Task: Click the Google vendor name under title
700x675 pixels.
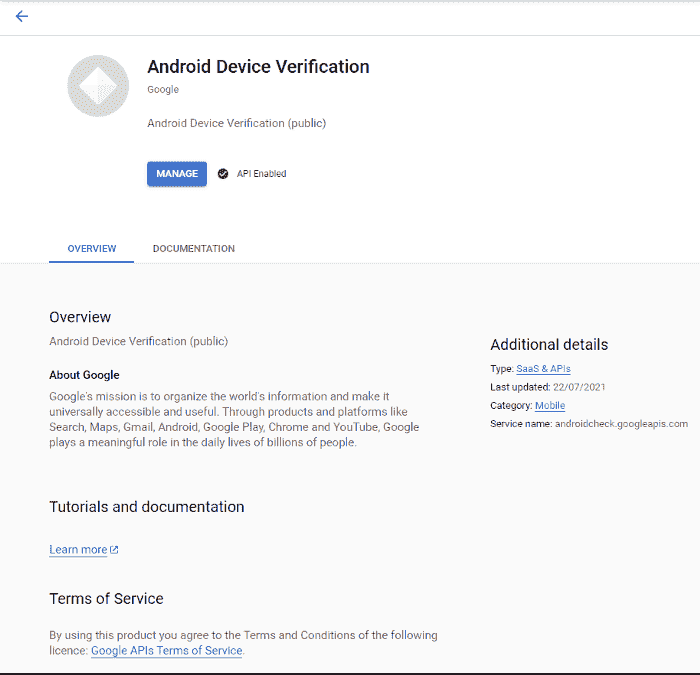Action: (163, 90)
